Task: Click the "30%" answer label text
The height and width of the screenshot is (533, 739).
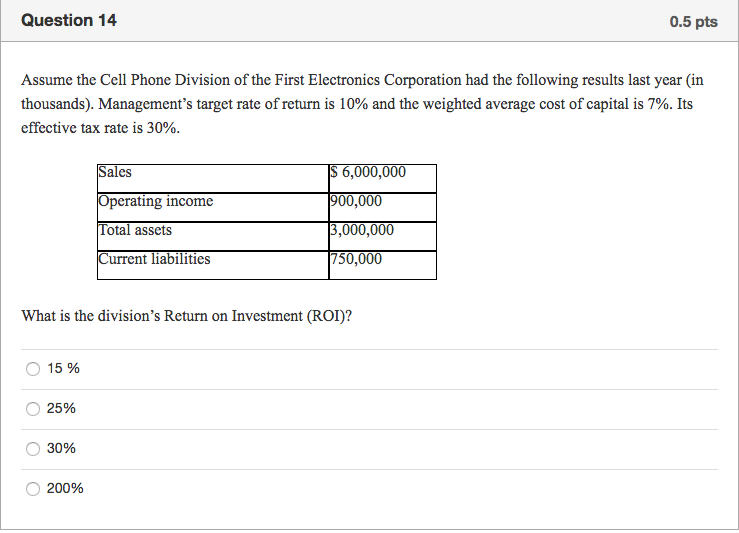Action: point(61,449)
